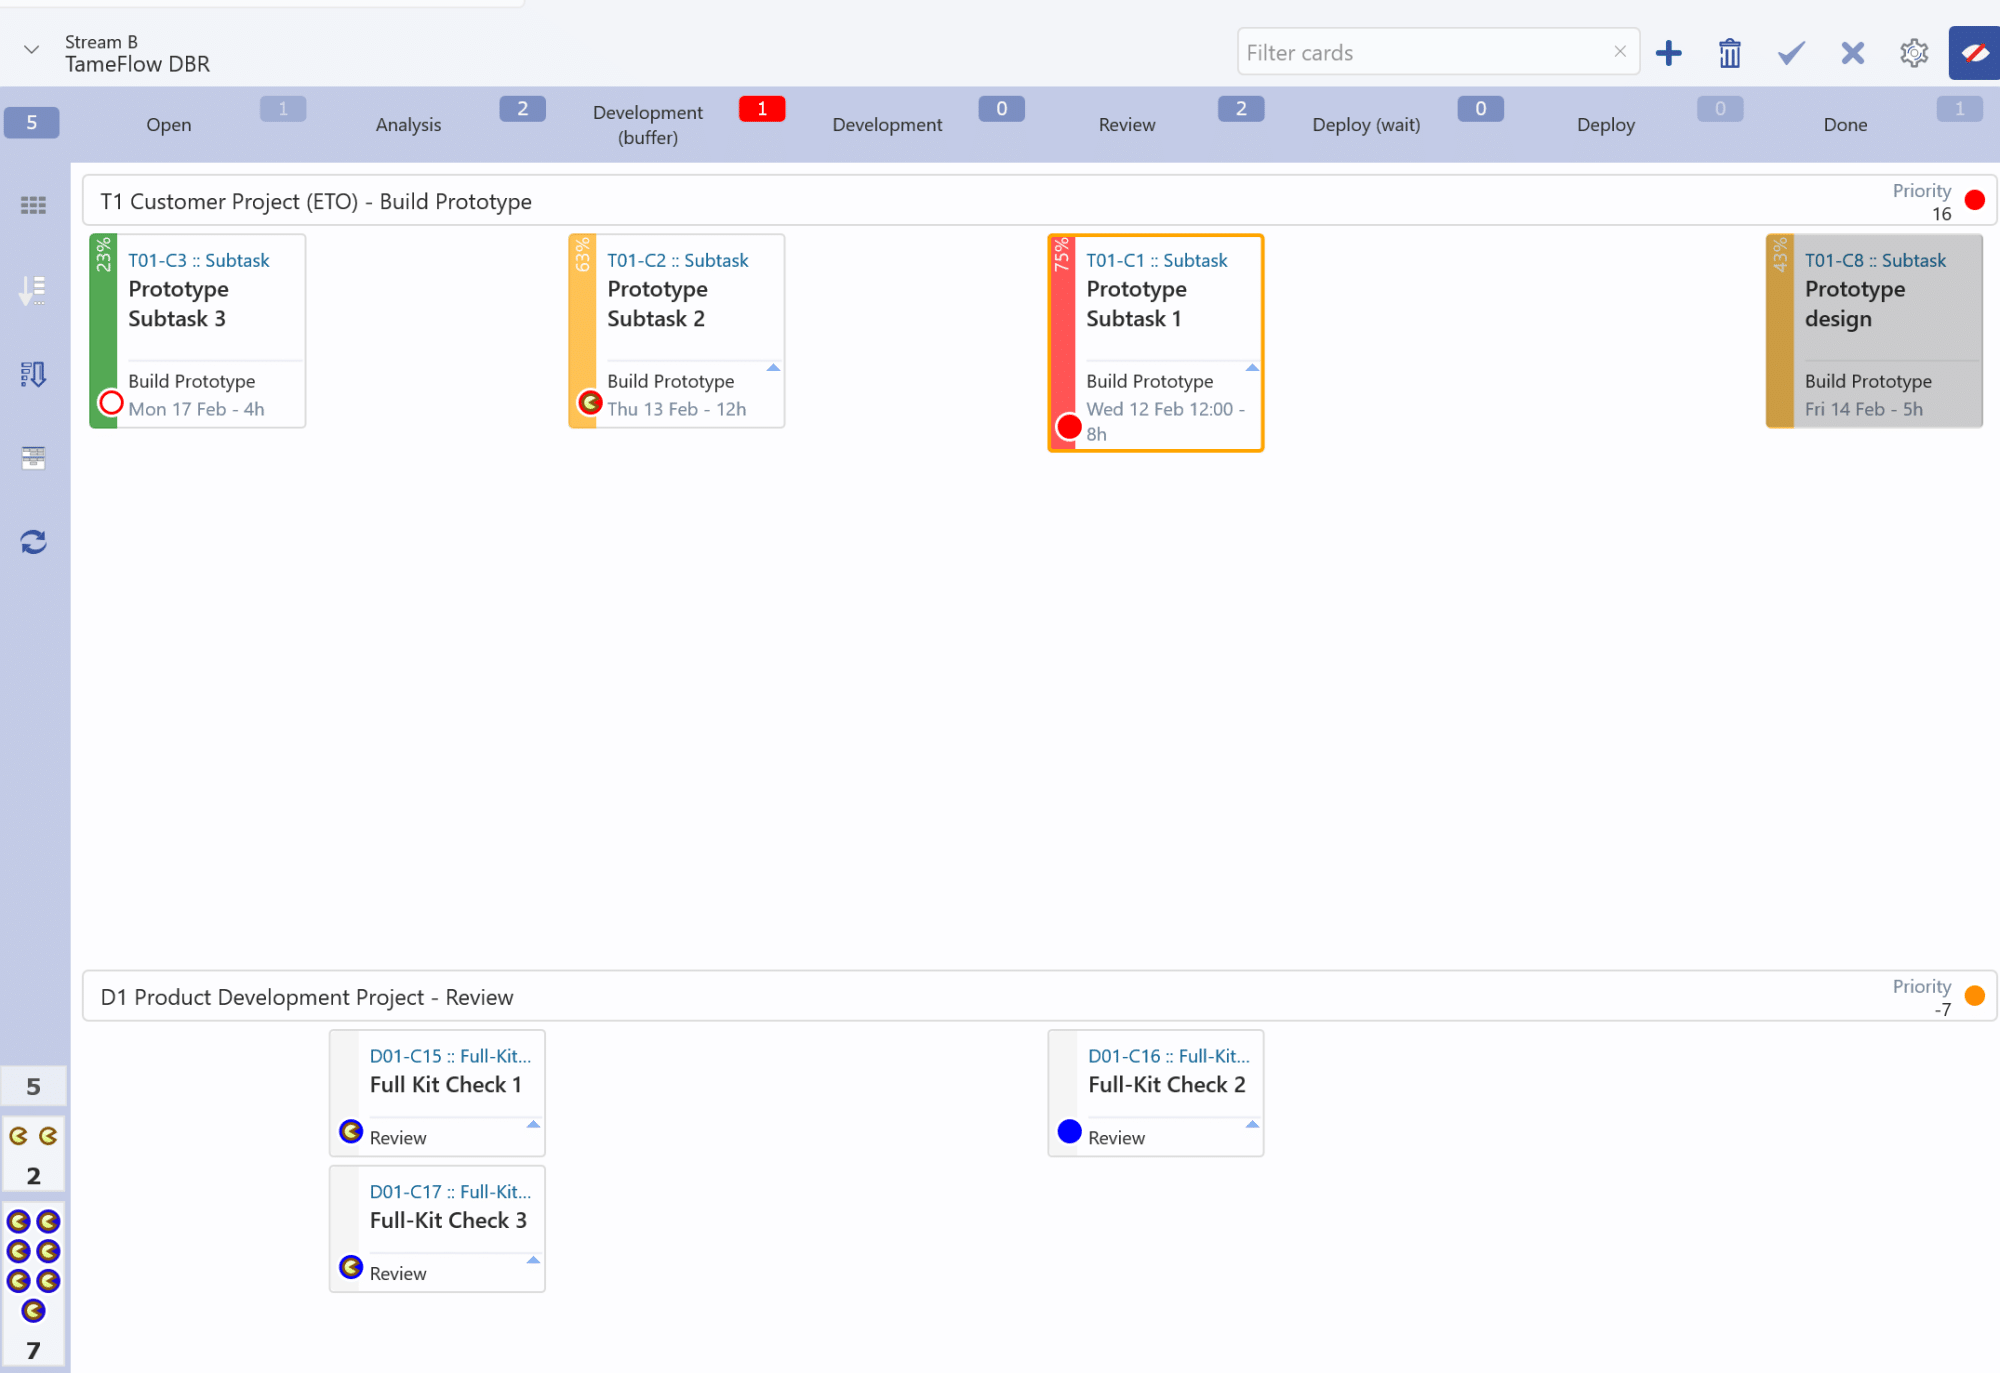Expand the Stream B chevron dropdown
Image resolution: width=2000 pixels, height=1373 pixels.
32,49
